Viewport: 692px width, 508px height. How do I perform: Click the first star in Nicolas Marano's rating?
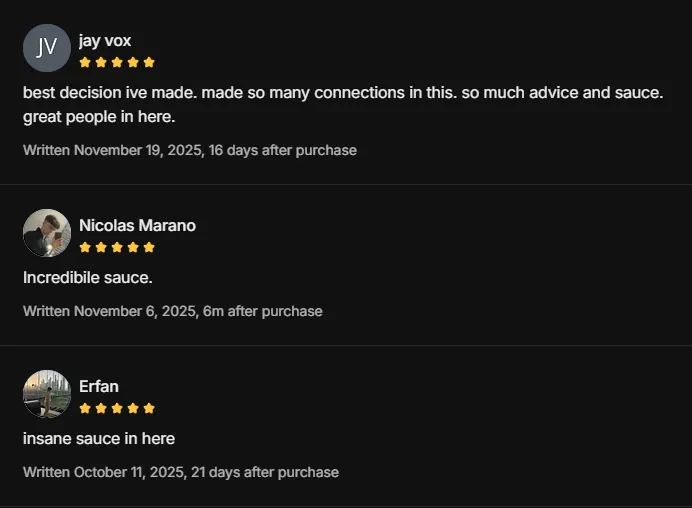coord(85,247)
